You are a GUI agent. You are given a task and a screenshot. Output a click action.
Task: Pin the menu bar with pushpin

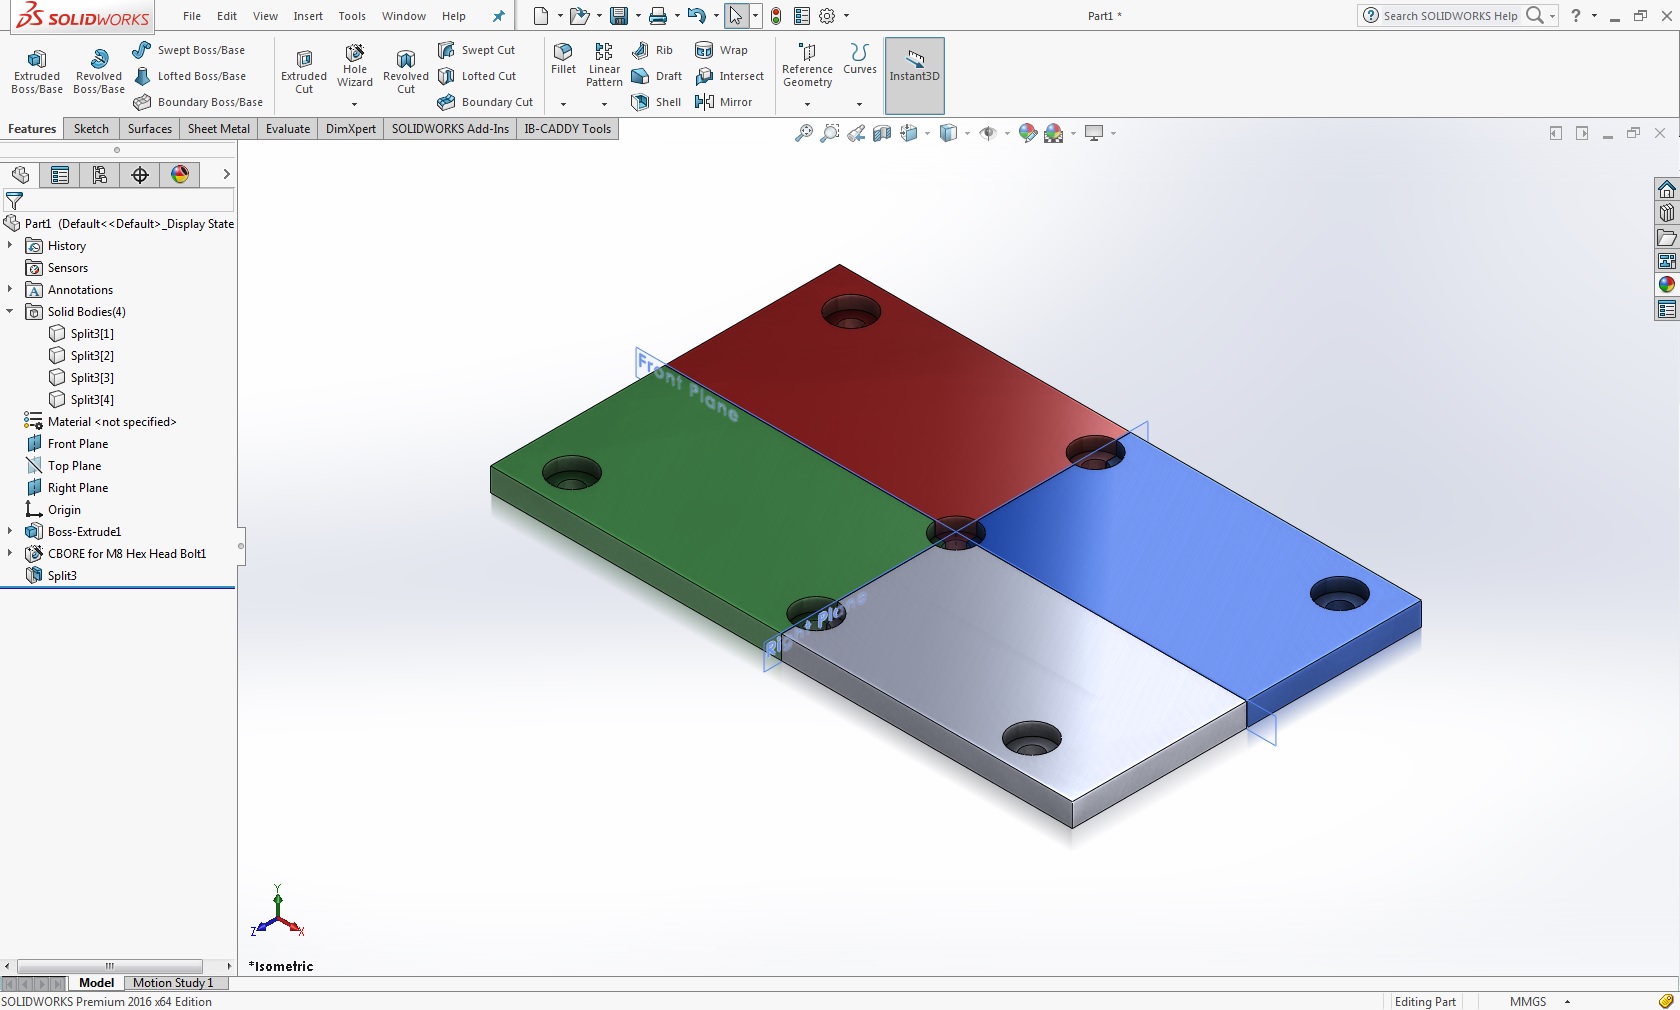[x=499, y=16]
